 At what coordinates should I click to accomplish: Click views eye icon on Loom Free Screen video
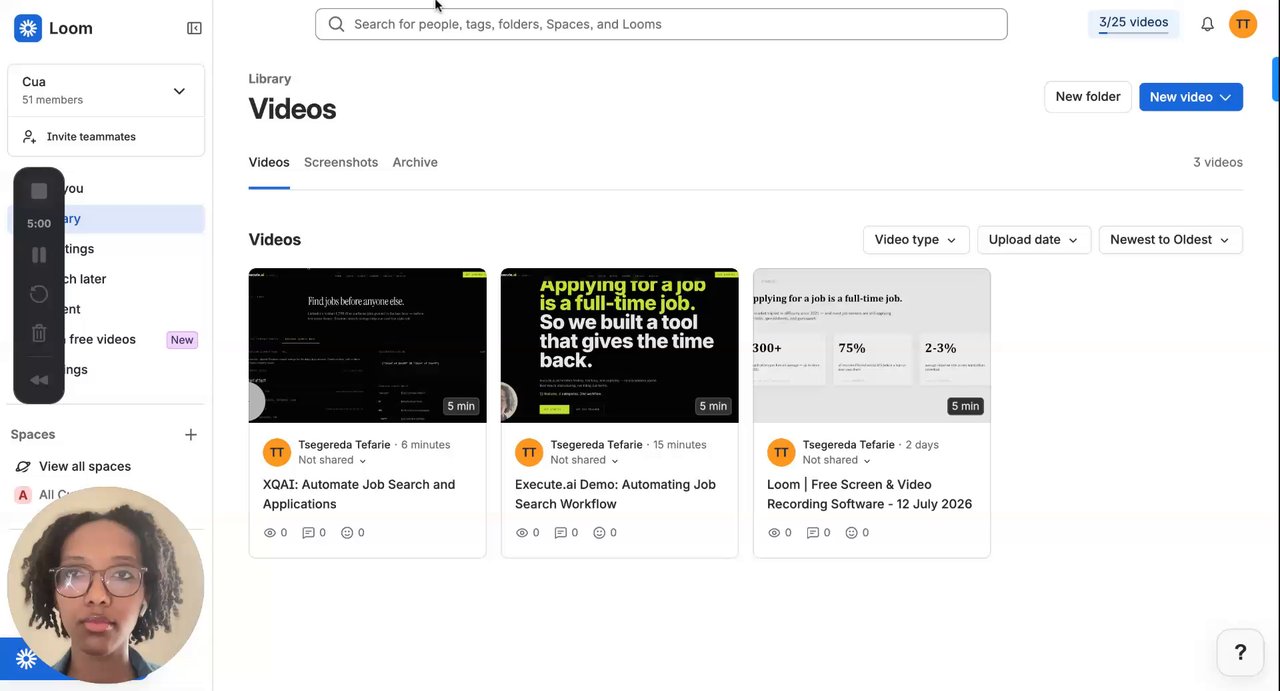point(774,533)
